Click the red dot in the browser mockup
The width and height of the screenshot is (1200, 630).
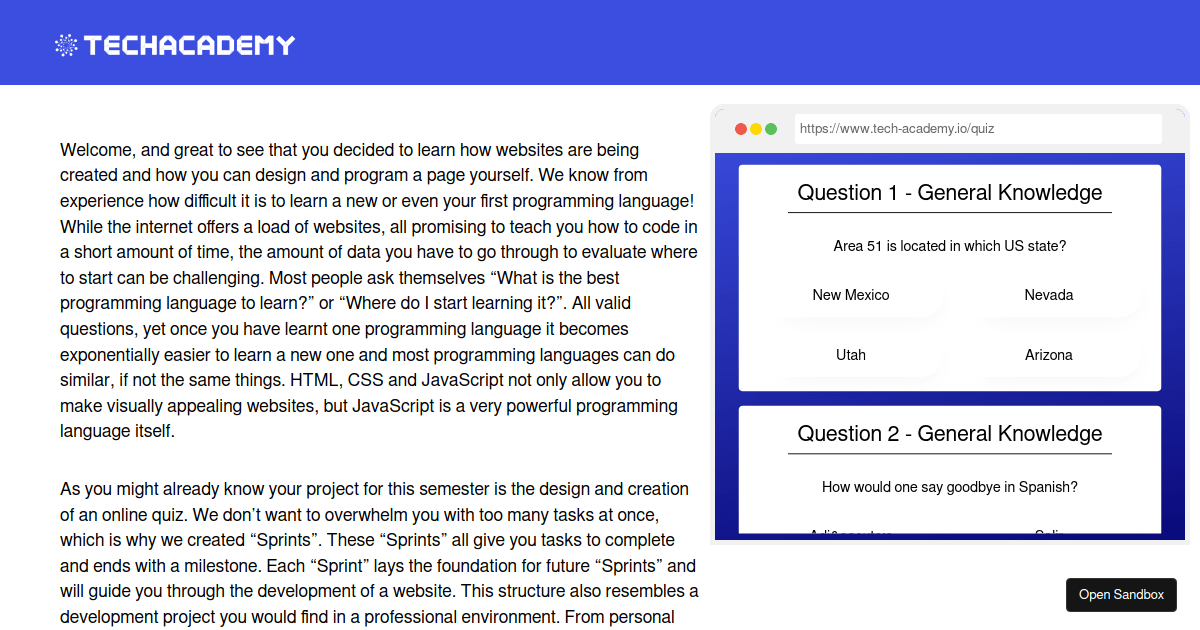pyautogui.click(x=739, y=129)
